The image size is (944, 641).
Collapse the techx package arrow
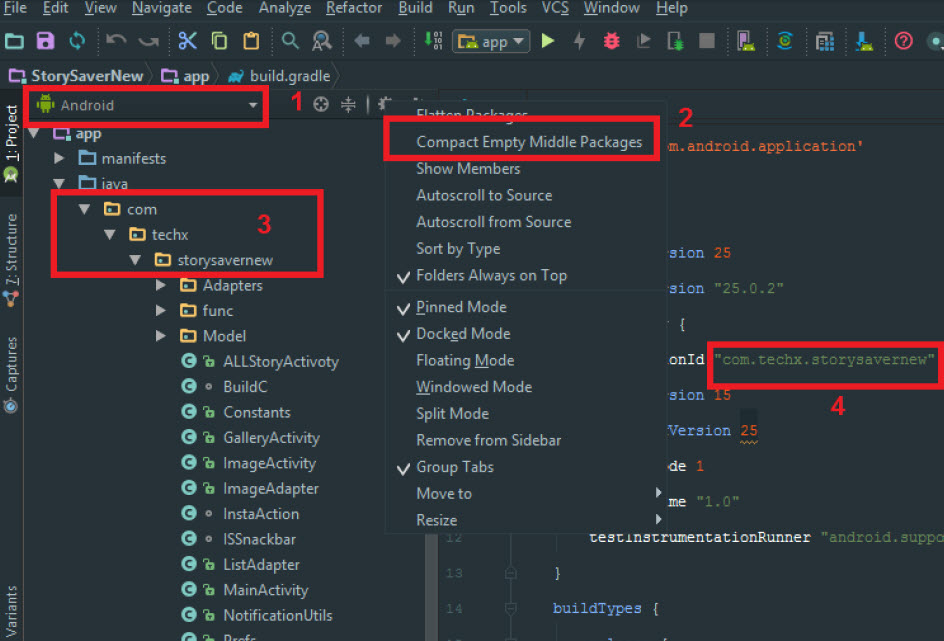tap(110, 234)
